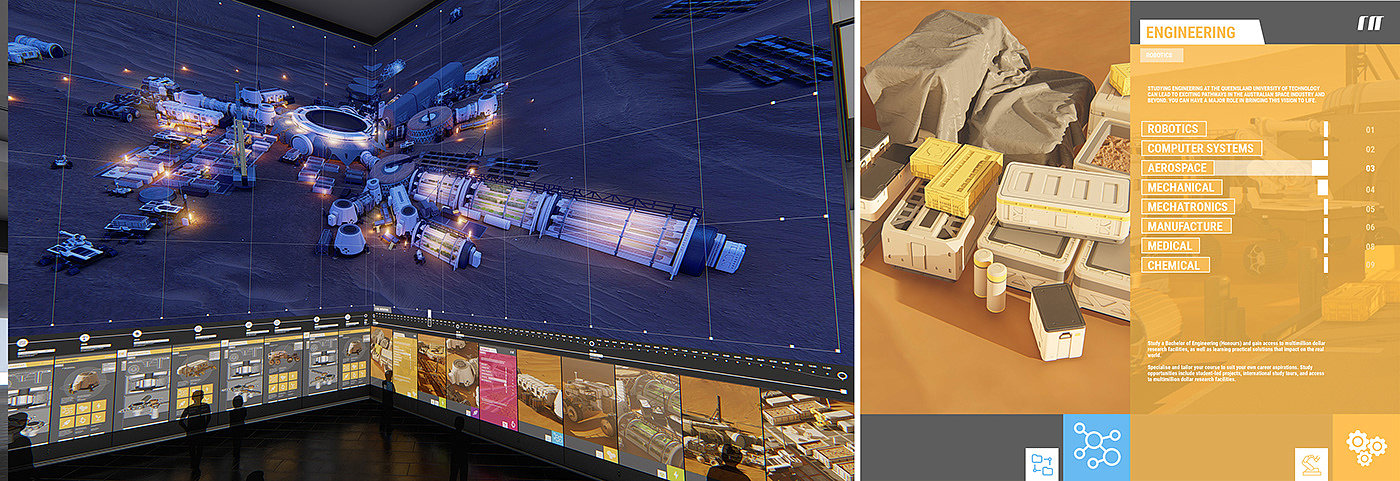Click the white level bar beside Mechanical

(x=1322, y=187)
